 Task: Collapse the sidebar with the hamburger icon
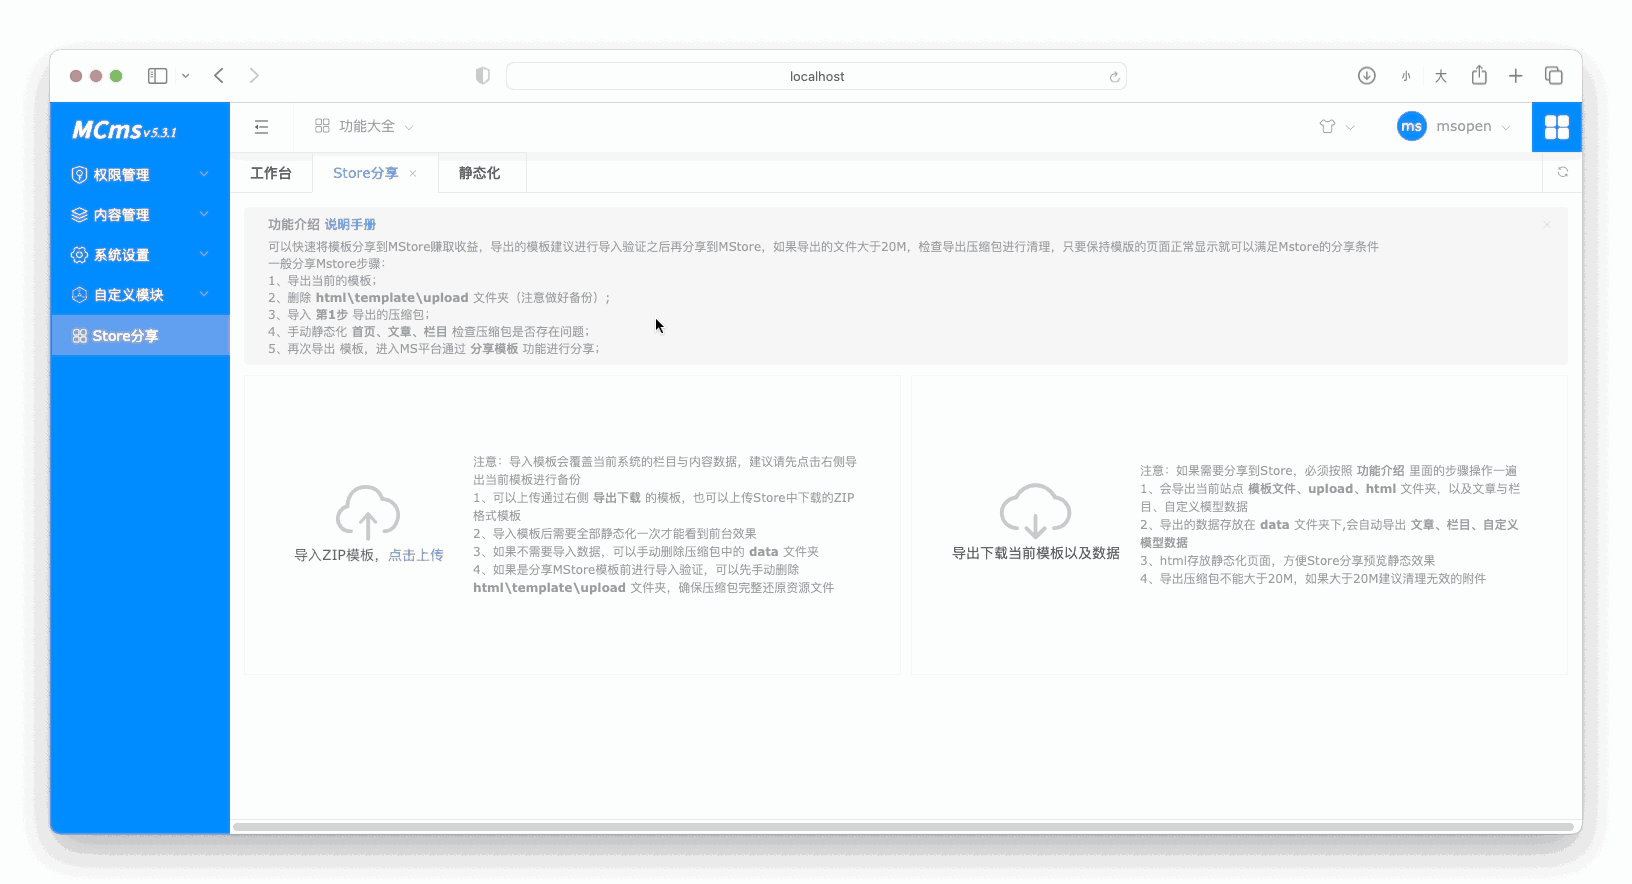tap(261, 127)
